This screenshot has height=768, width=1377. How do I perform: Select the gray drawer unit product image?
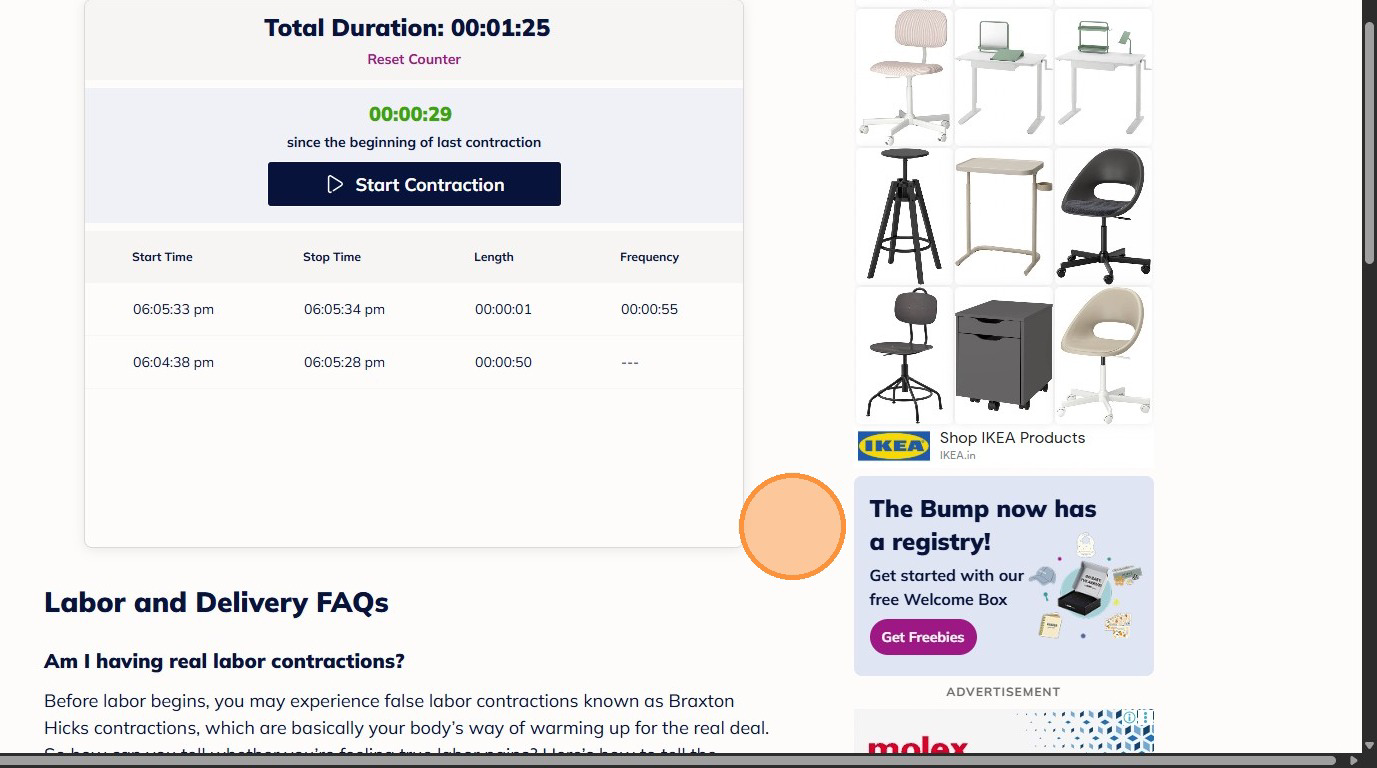pyautogui.click(x=1003, y=355)
